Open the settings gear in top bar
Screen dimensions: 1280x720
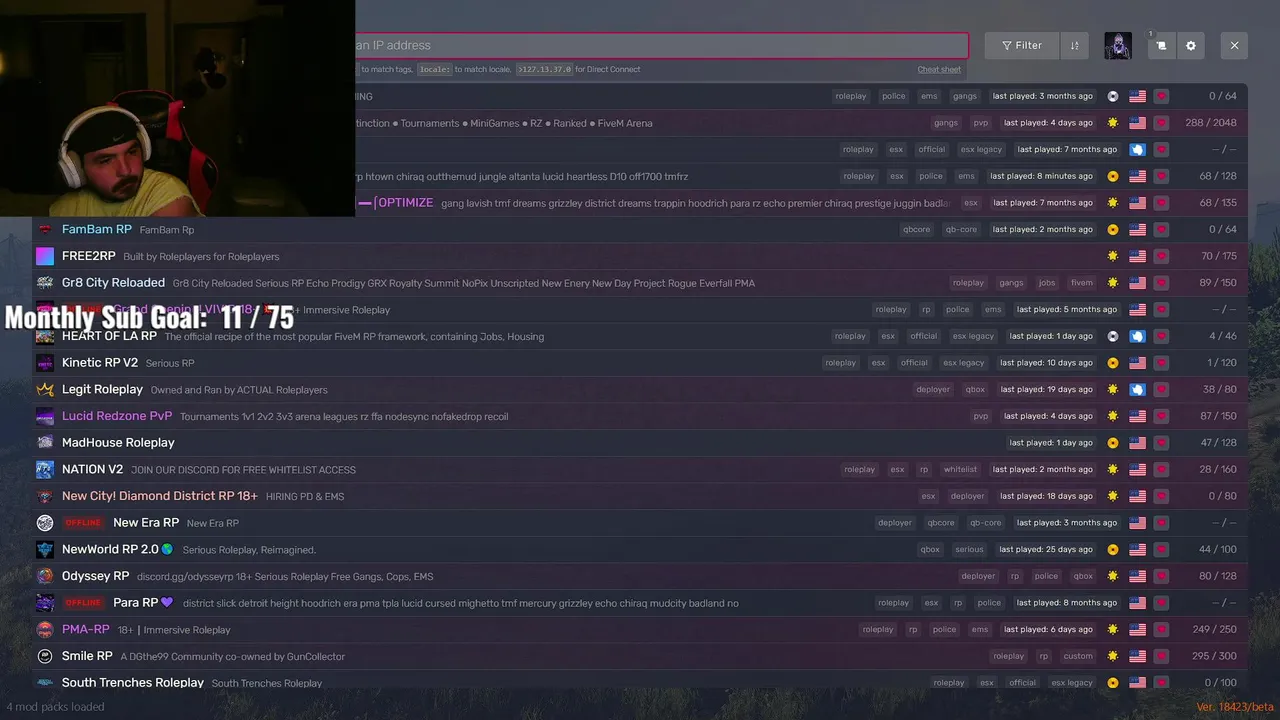(x=1190, y=45)
